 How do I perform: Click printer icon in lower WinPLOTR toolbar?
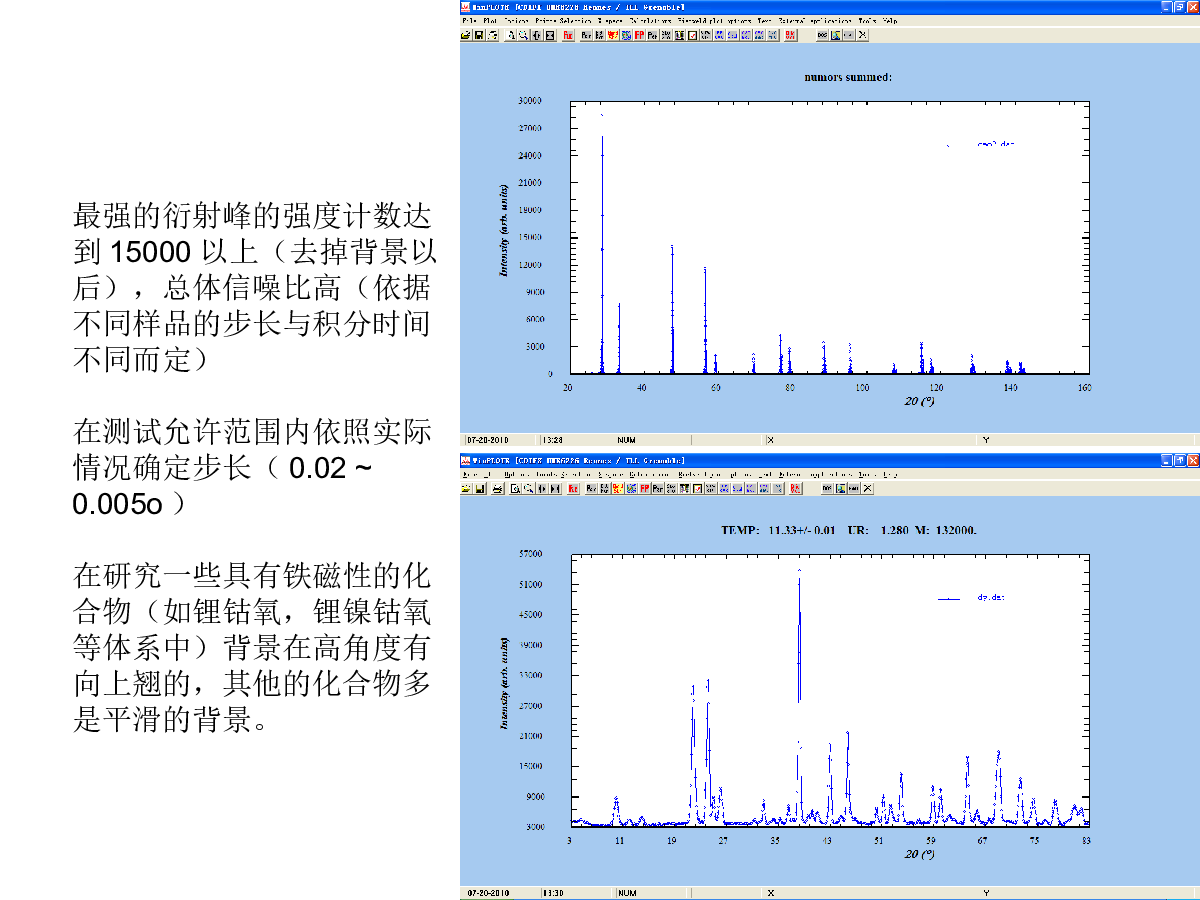498,488
